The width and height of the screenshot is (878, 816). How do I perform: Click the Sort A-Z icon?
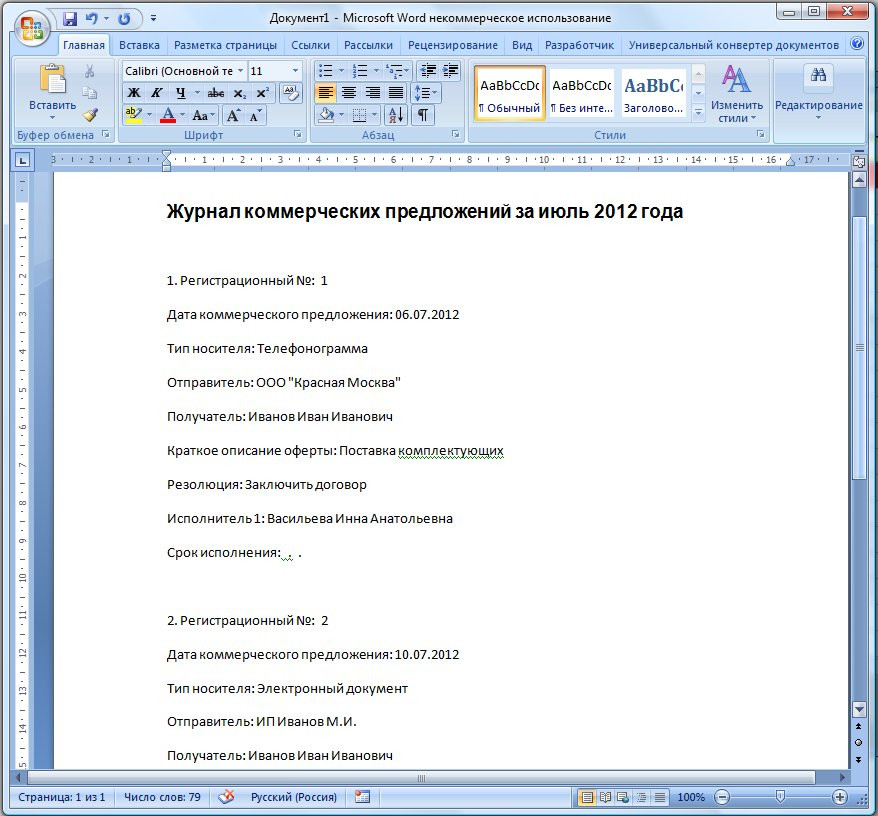(395, 115)
